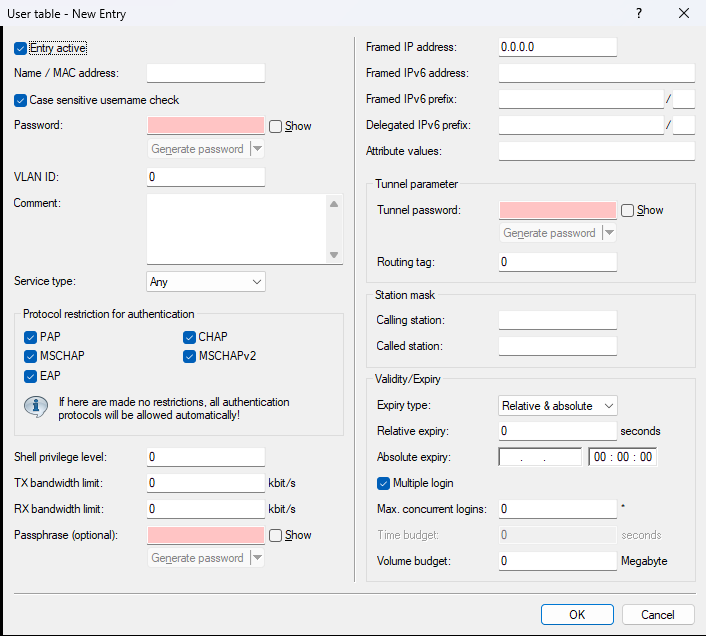Image resolution: width=706 pixels, height=636 pixels.
Task: Close the New Entry dialog window
Action: [683, 14]
